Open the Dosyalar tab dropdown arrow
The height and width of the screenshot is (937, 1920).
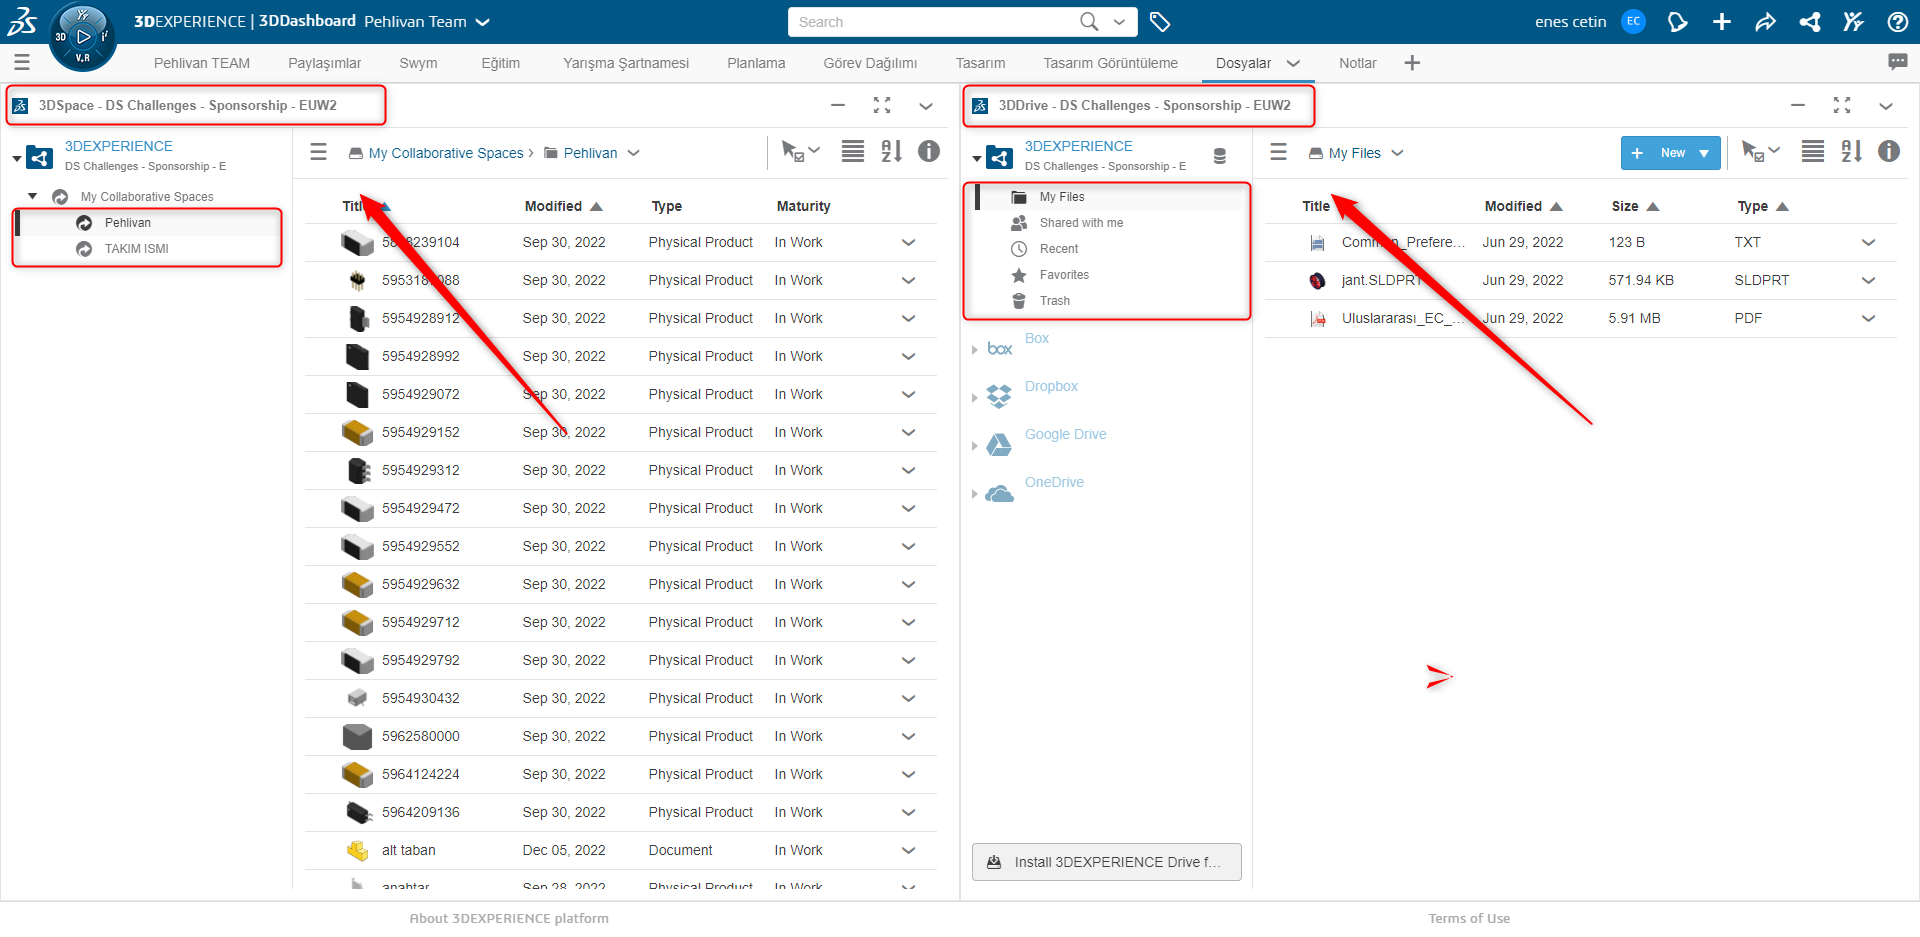pos(1293,63)
